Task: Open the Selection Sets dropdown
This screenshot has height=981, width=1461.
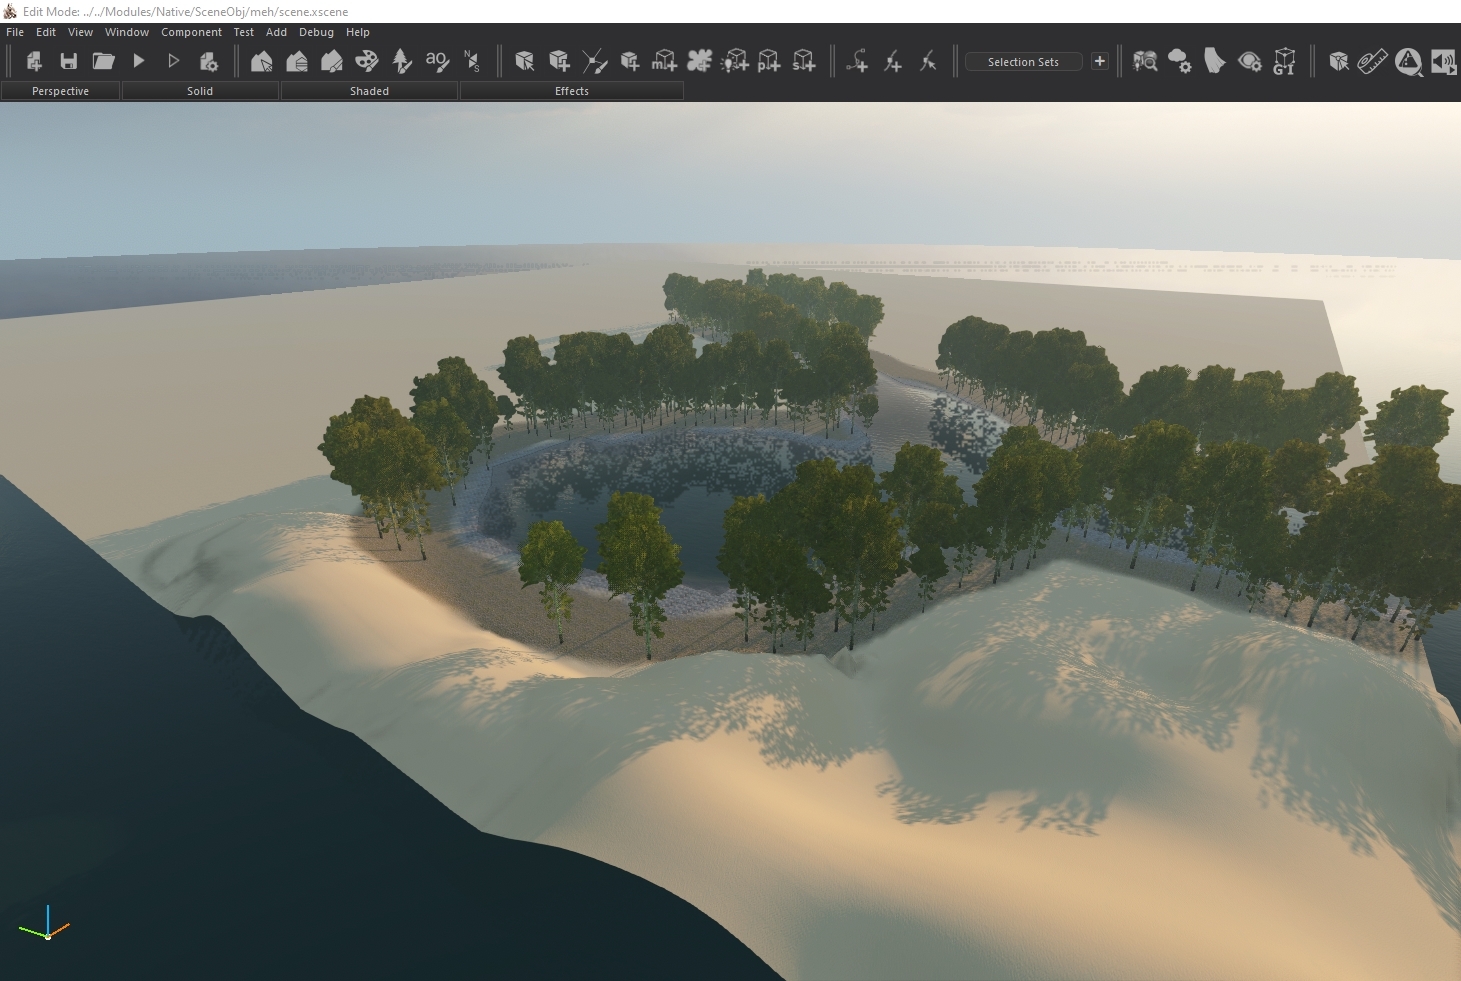Action: pos(1023,62)
